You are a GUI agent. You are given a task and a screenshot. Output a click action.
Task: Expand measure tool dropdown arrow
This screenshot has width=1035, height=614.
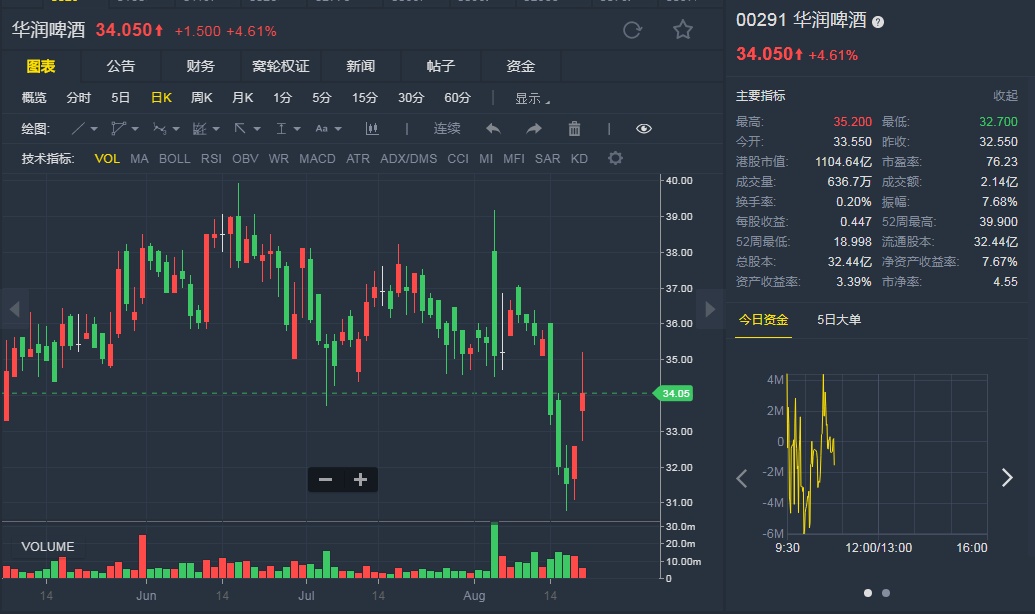pyautogui.click(x=297, y=129)
